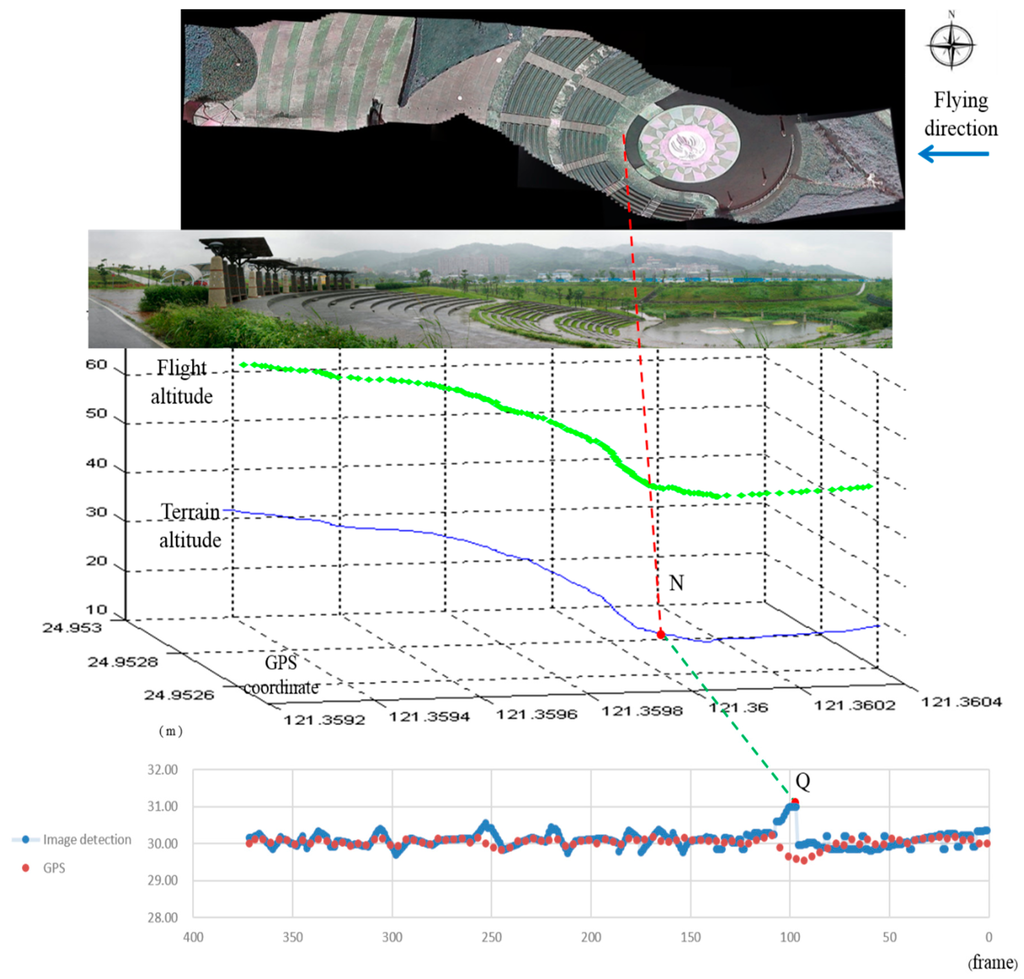This screenshot has width=1024, height=979.
Task: Open the panoramic amphitheater photo
Action: point(490,288)
